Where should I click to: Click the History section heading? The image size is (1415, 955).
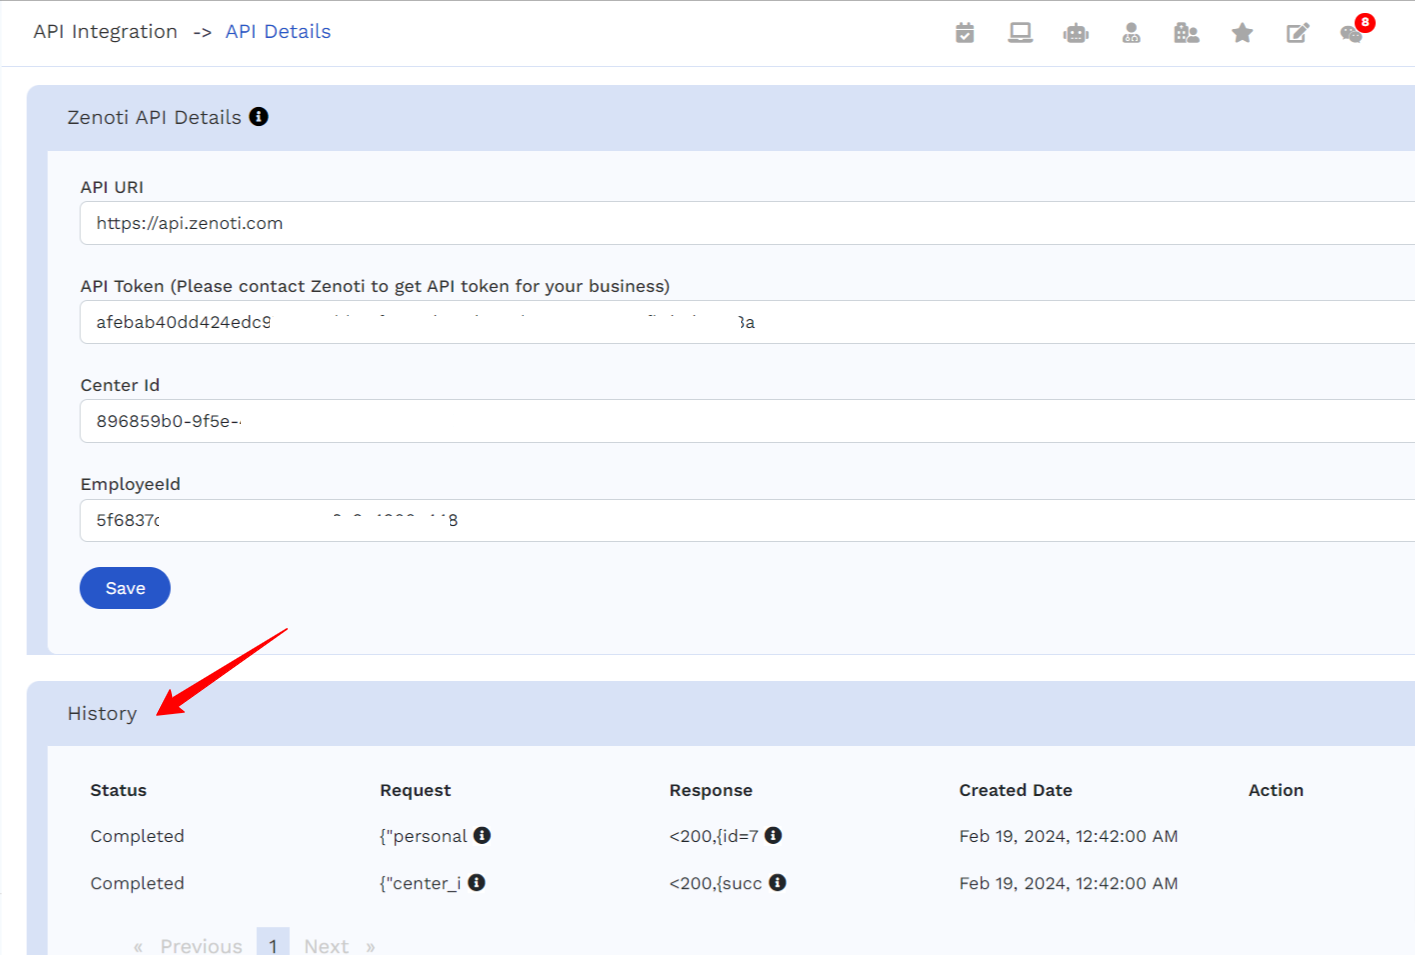point(102,713)
